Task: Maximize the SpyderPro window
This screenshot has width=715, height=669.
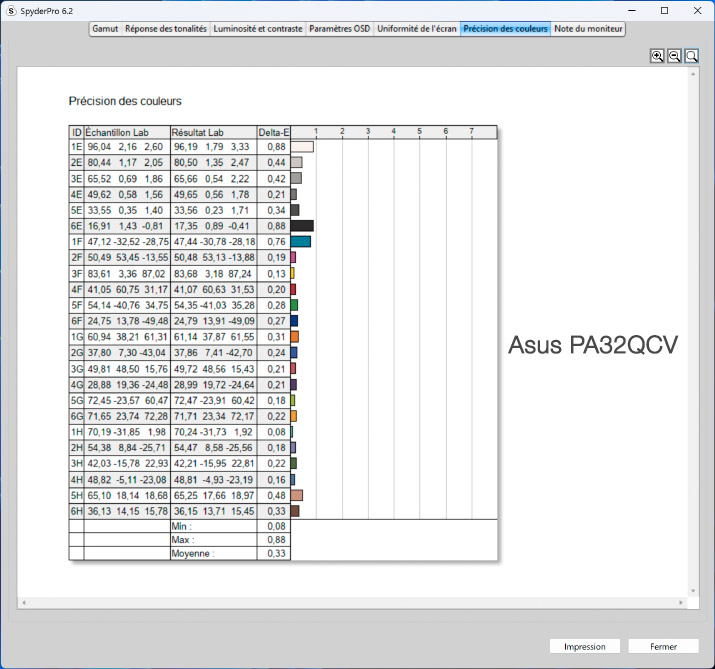Action: click(664, 10)
